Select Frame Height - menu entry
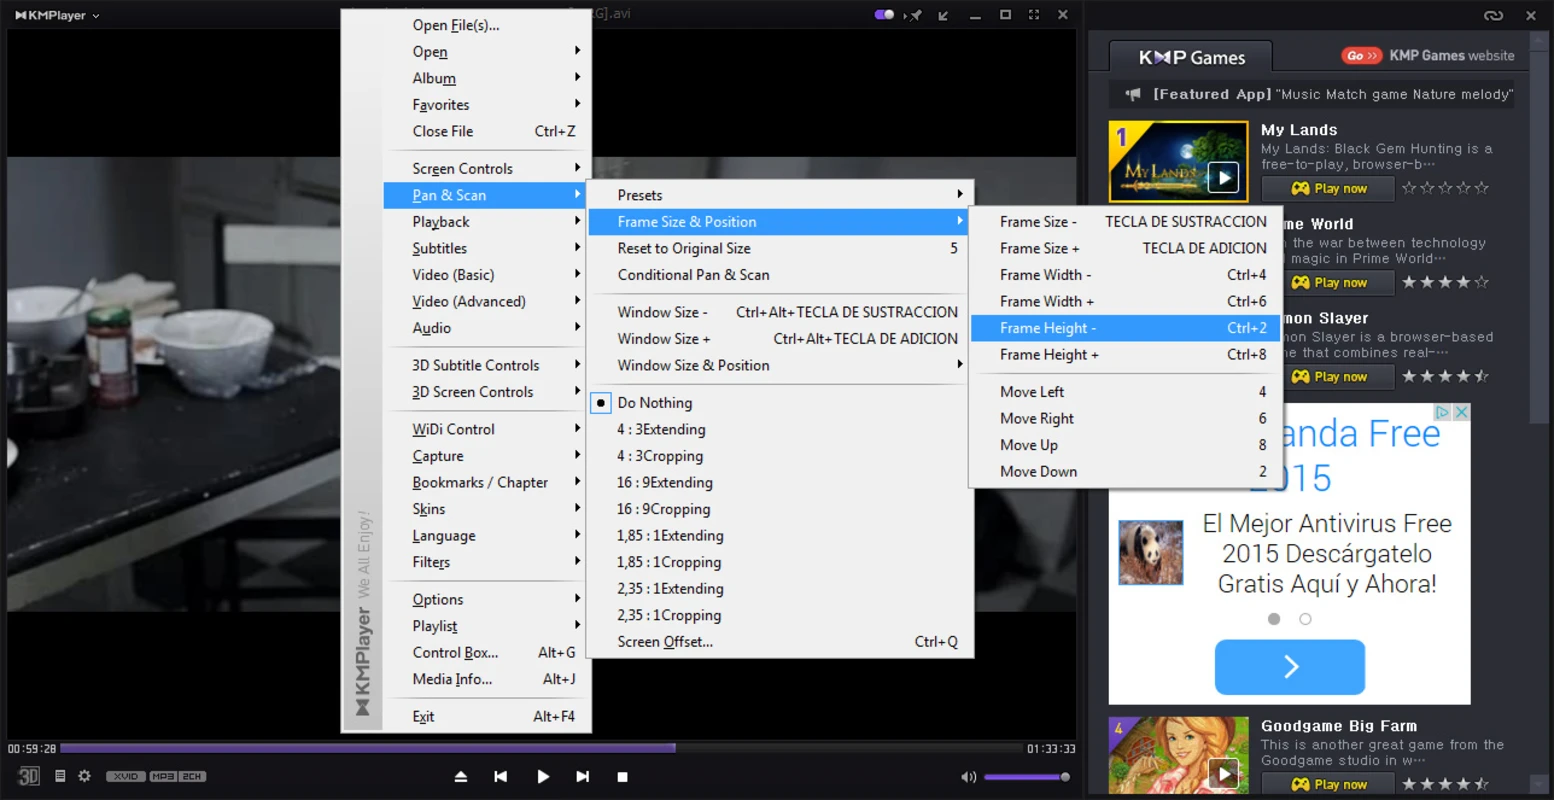The height and width of the screenshot is (800, 1554). click(1048, 327)
